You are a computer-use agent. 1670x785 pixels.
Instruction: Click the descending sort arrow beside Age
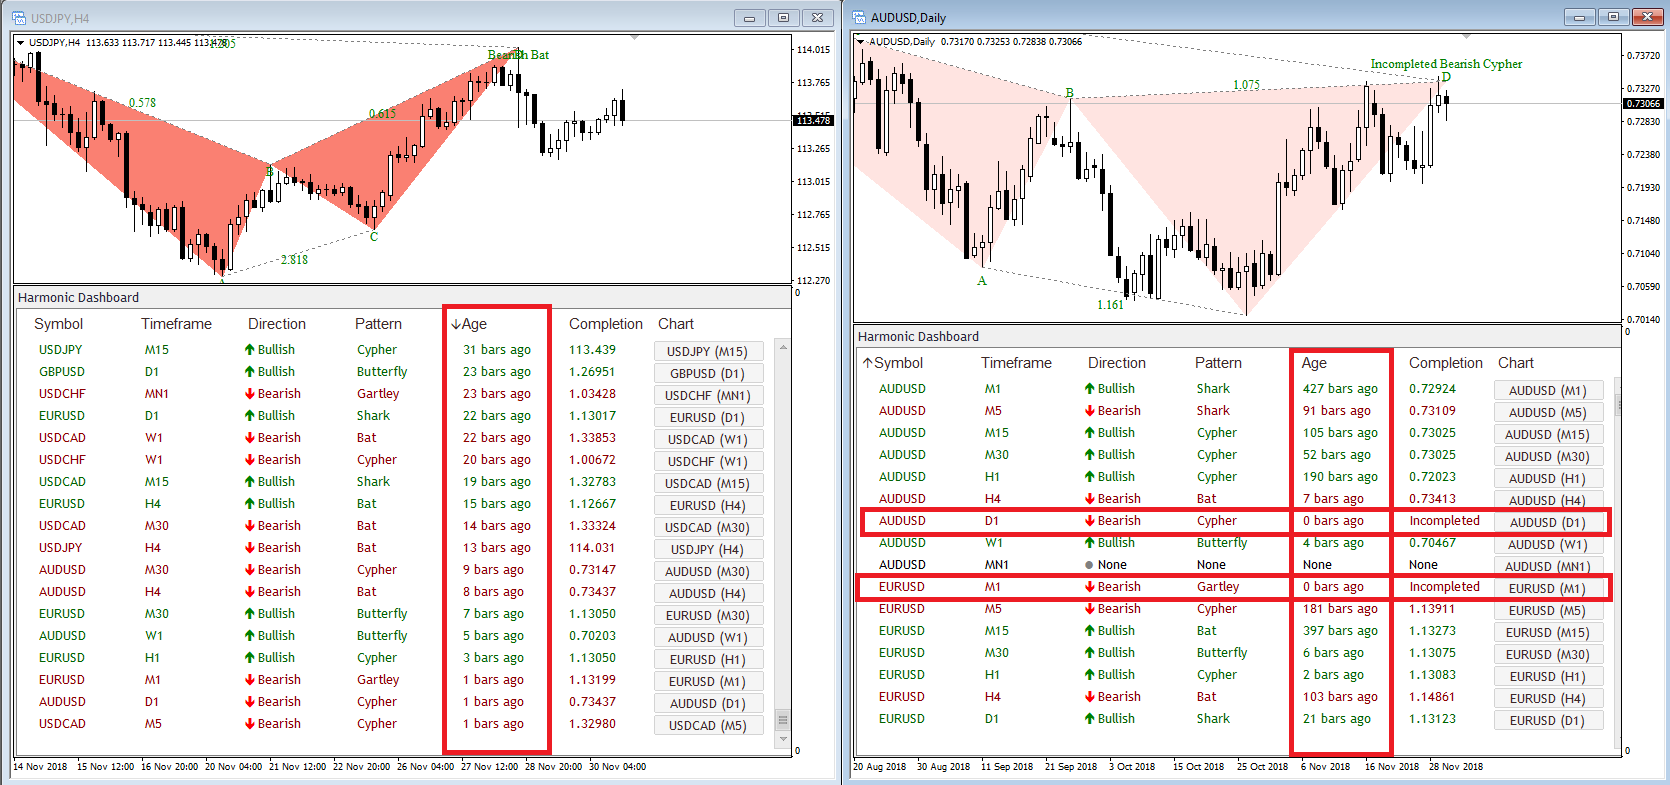coord(456,324)
